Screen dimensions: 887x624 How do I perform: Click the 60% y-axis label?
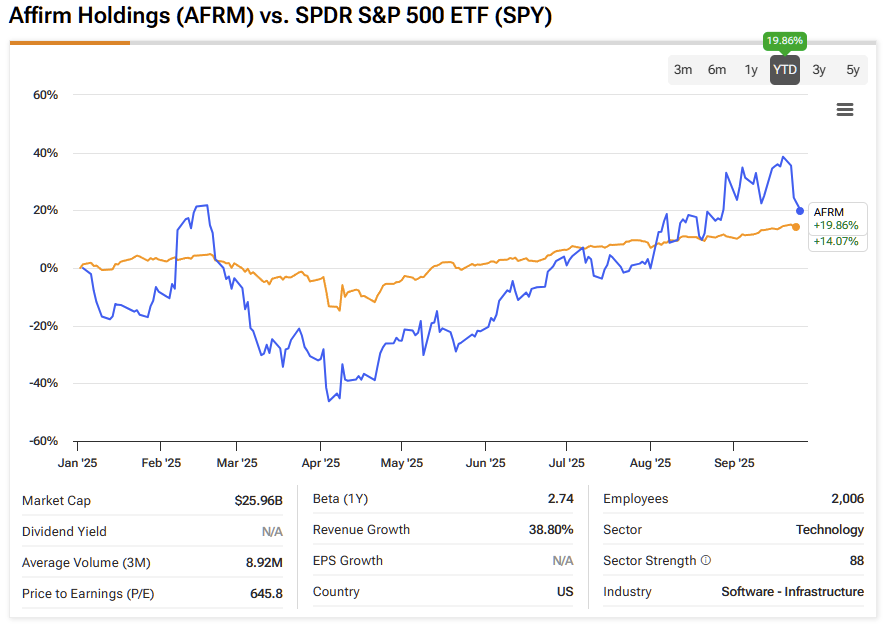[45, 95]
